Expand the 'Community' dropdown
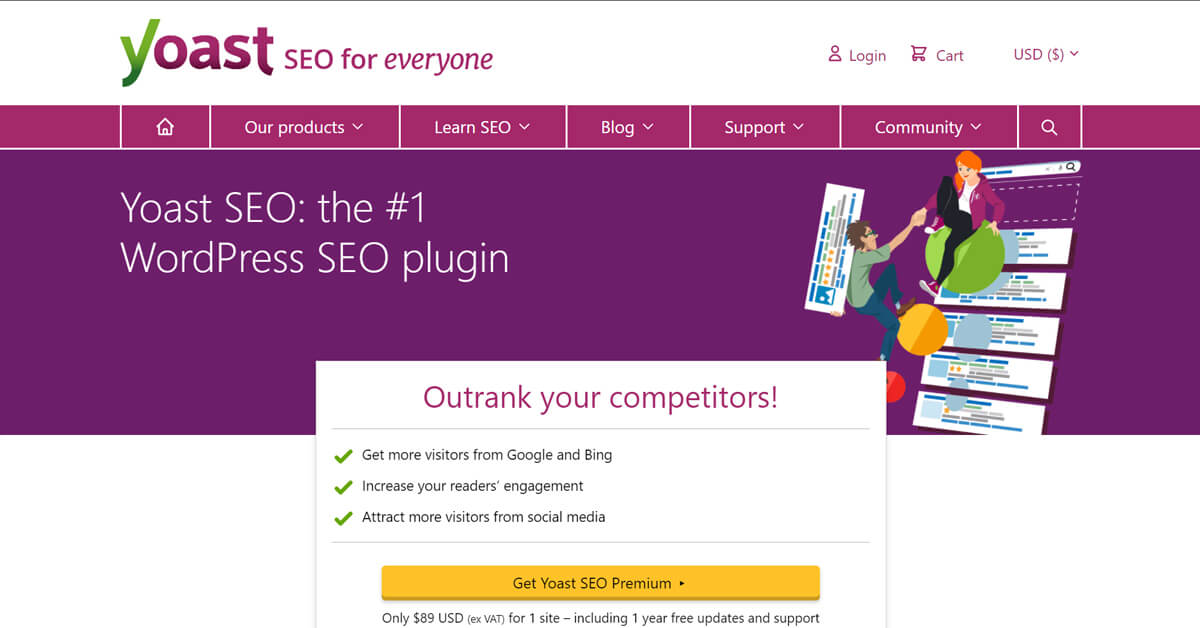Viewport: 1200px width, 628px height. (928, 127)
